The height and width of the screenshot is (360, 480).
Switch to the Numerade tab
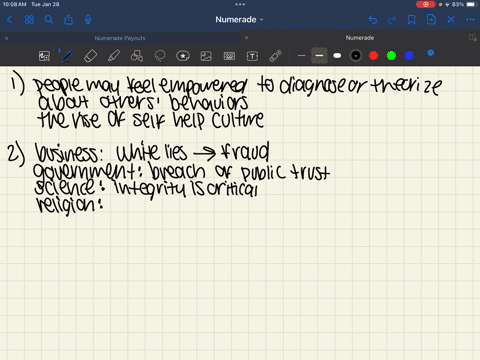point(360,38)
